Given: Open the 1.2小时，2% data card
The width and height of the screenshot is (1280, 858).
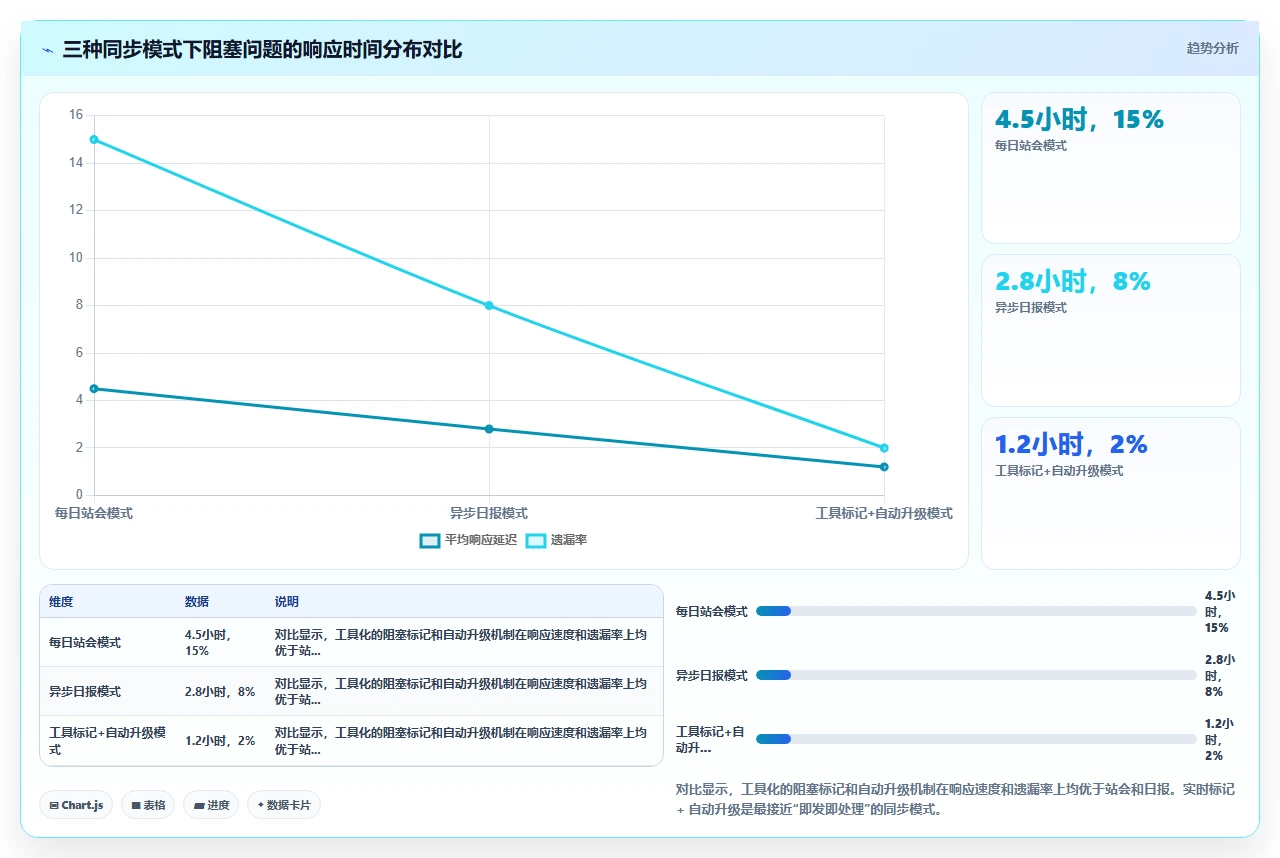Looking at the screenshot, I should pos(1110,493).
